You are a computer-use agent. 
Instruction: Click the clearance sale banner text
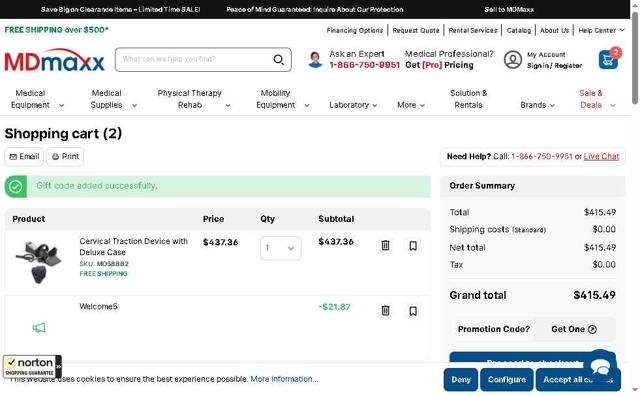click(120, 9)
